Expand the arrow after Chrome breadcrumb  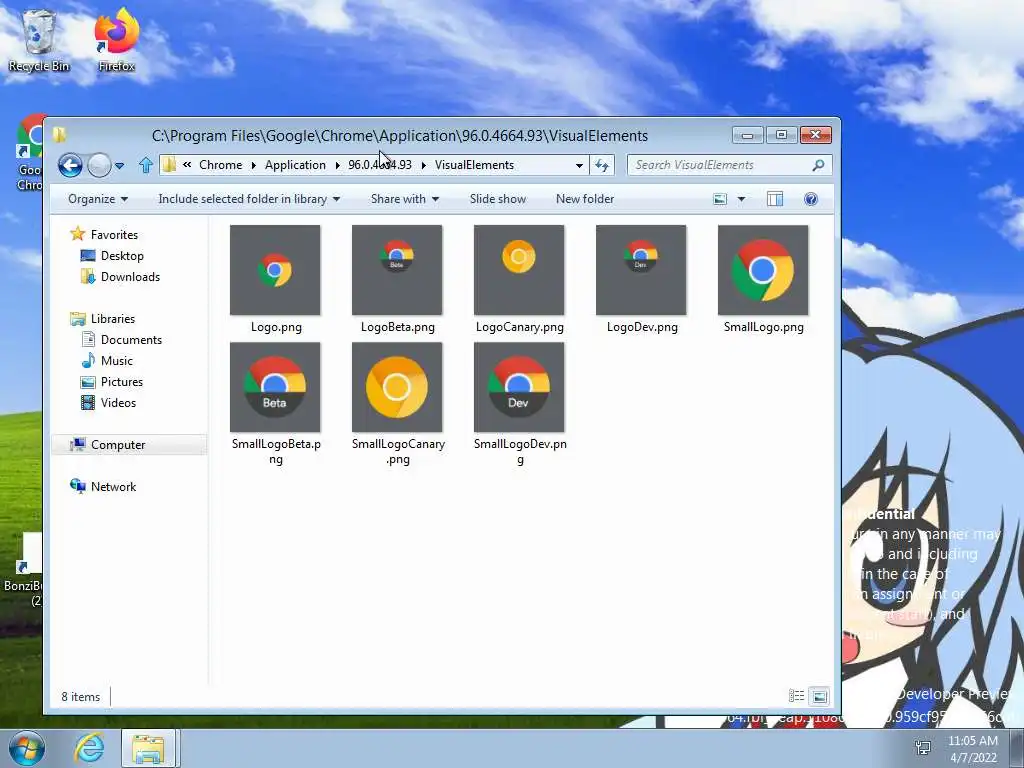(x=253, y=165)
